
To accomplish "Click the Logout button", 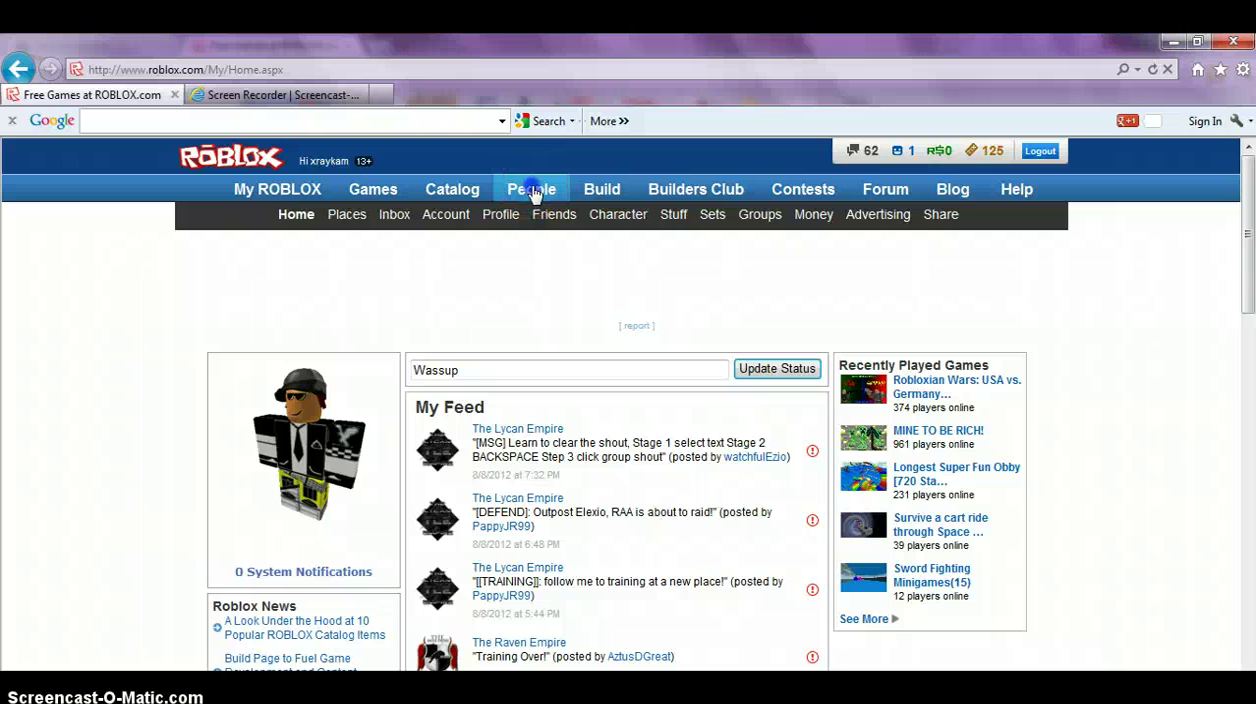I will pos(1039,151).
